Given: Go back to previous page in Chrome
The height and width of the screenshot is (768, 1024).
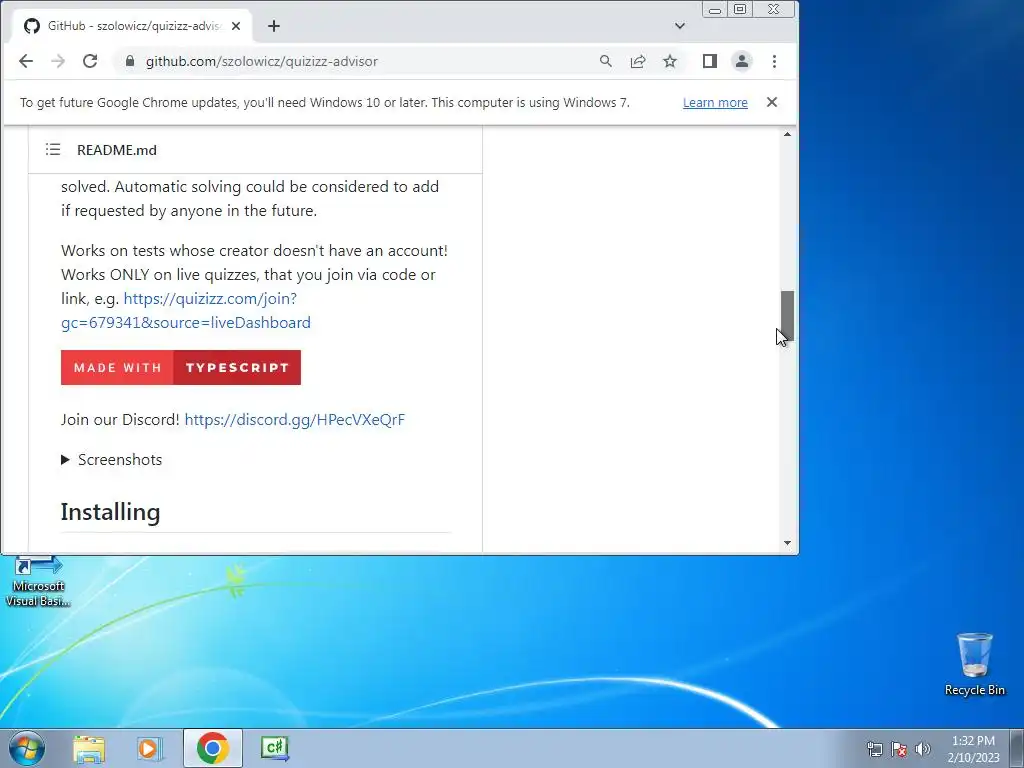Looking at the screenshot, I should pos(25,61).
